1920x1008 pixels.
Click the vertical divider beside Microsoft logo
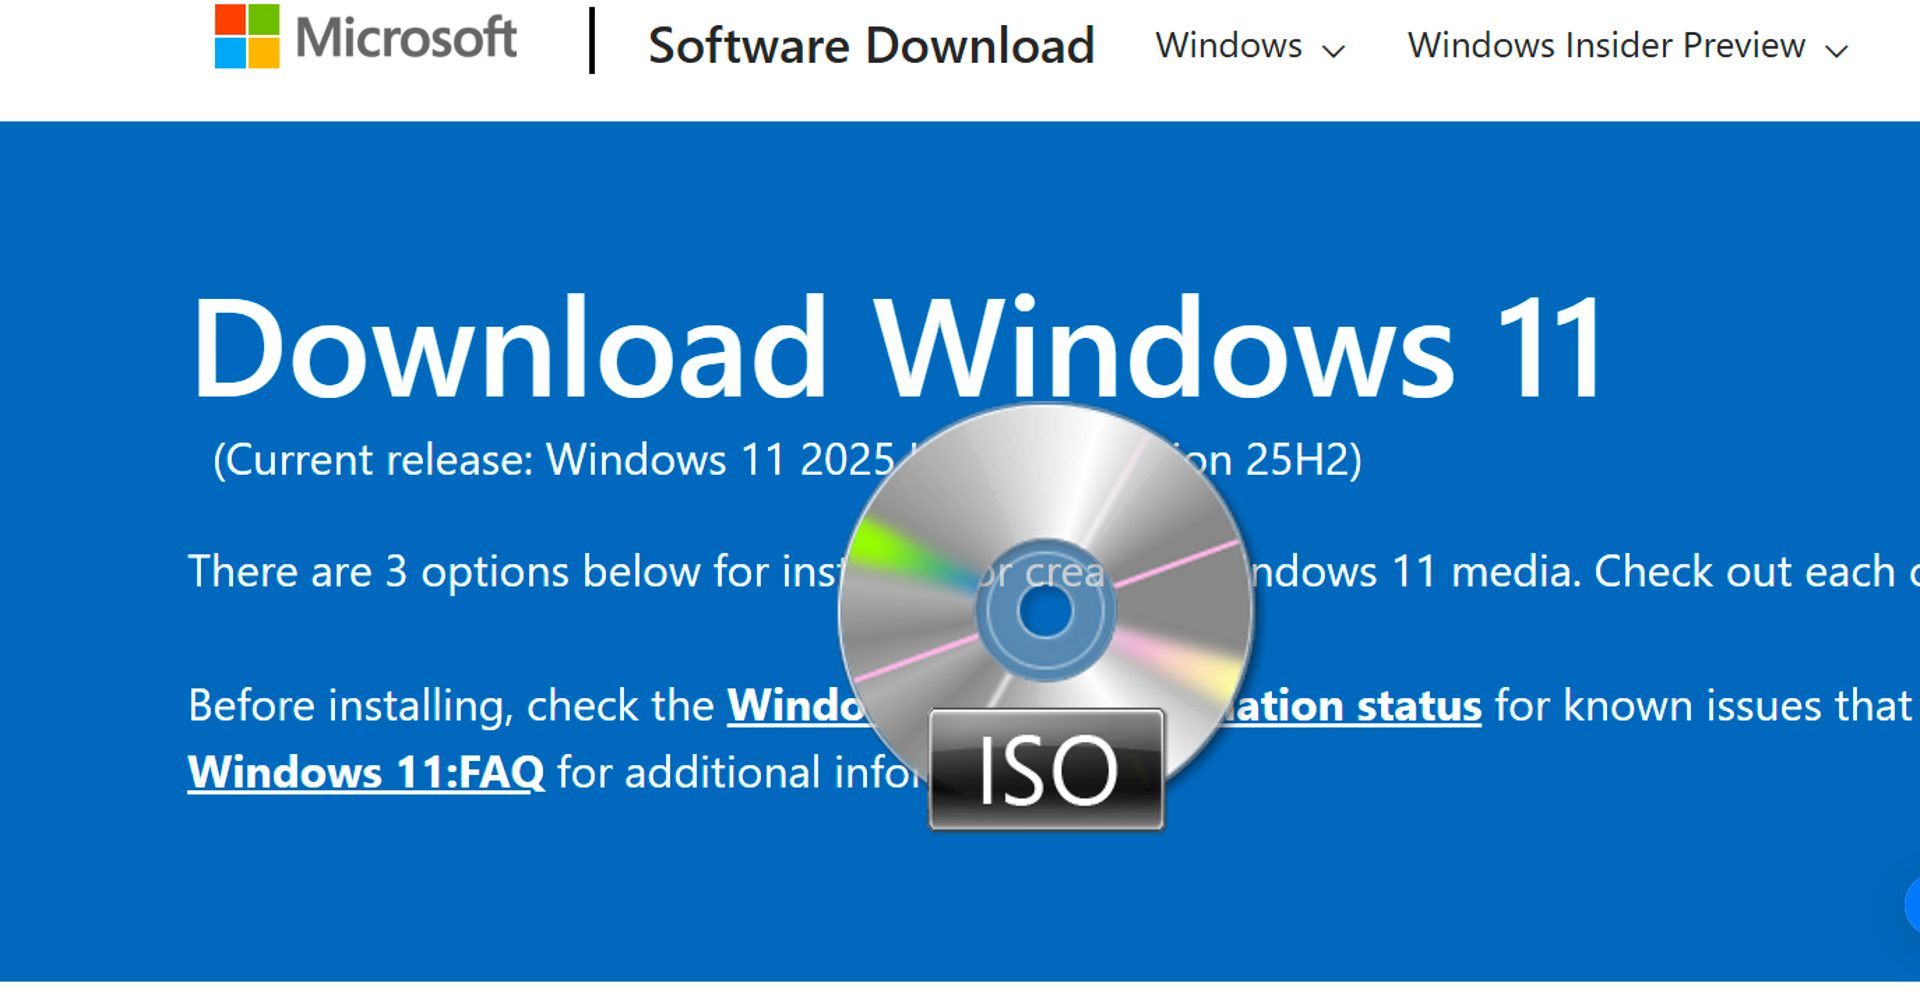tap(592, 41)
